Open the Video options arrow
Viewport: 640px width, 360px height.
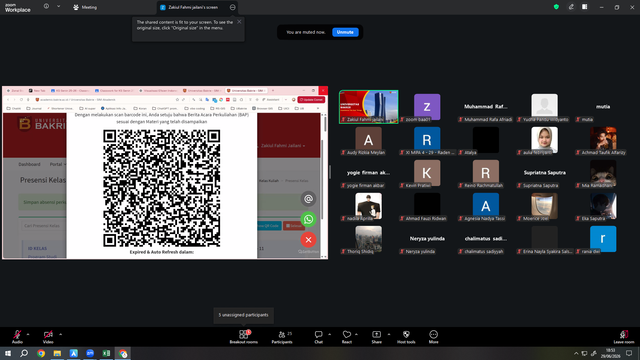(x=60, y=334)
